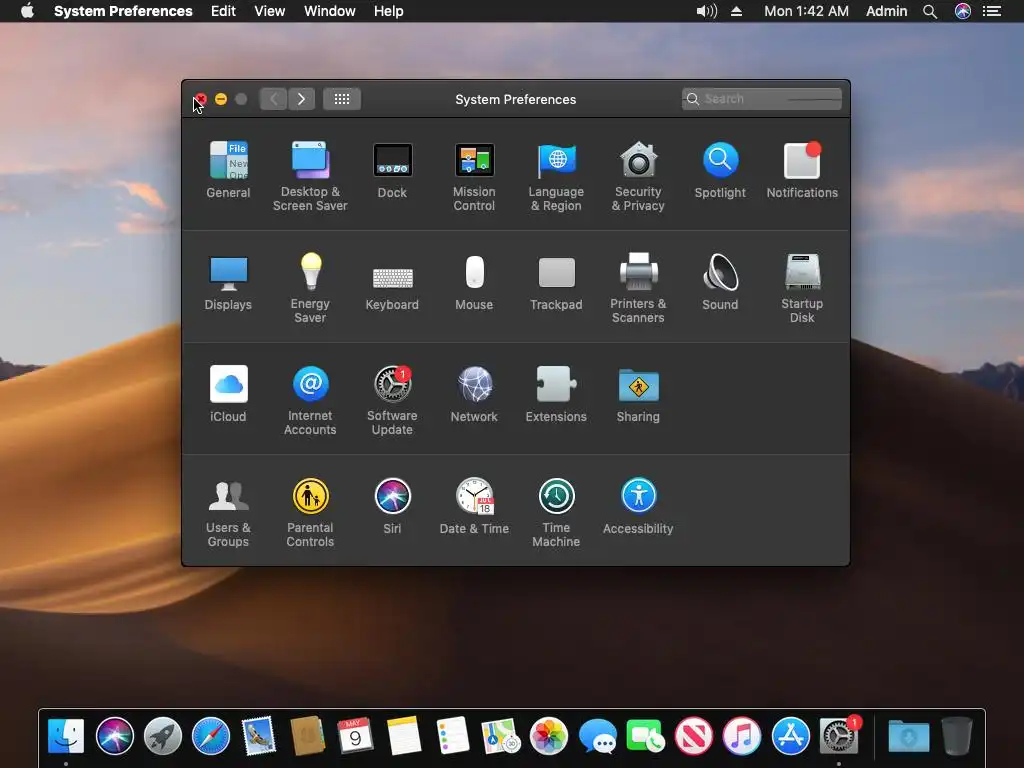The image size is (1024, 768).
Task: Open Siri preferences pane
Action: click(392, 506)
